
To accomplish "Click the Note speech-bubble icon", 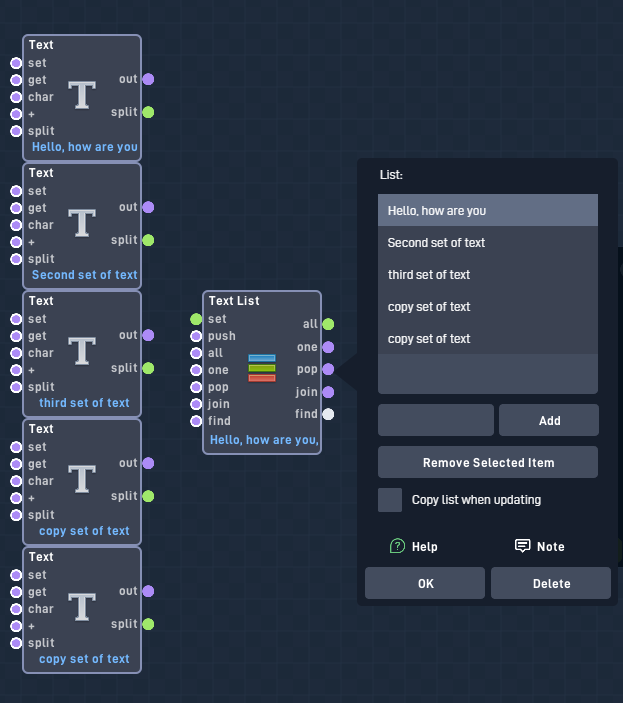I will [x=522, y=546].
